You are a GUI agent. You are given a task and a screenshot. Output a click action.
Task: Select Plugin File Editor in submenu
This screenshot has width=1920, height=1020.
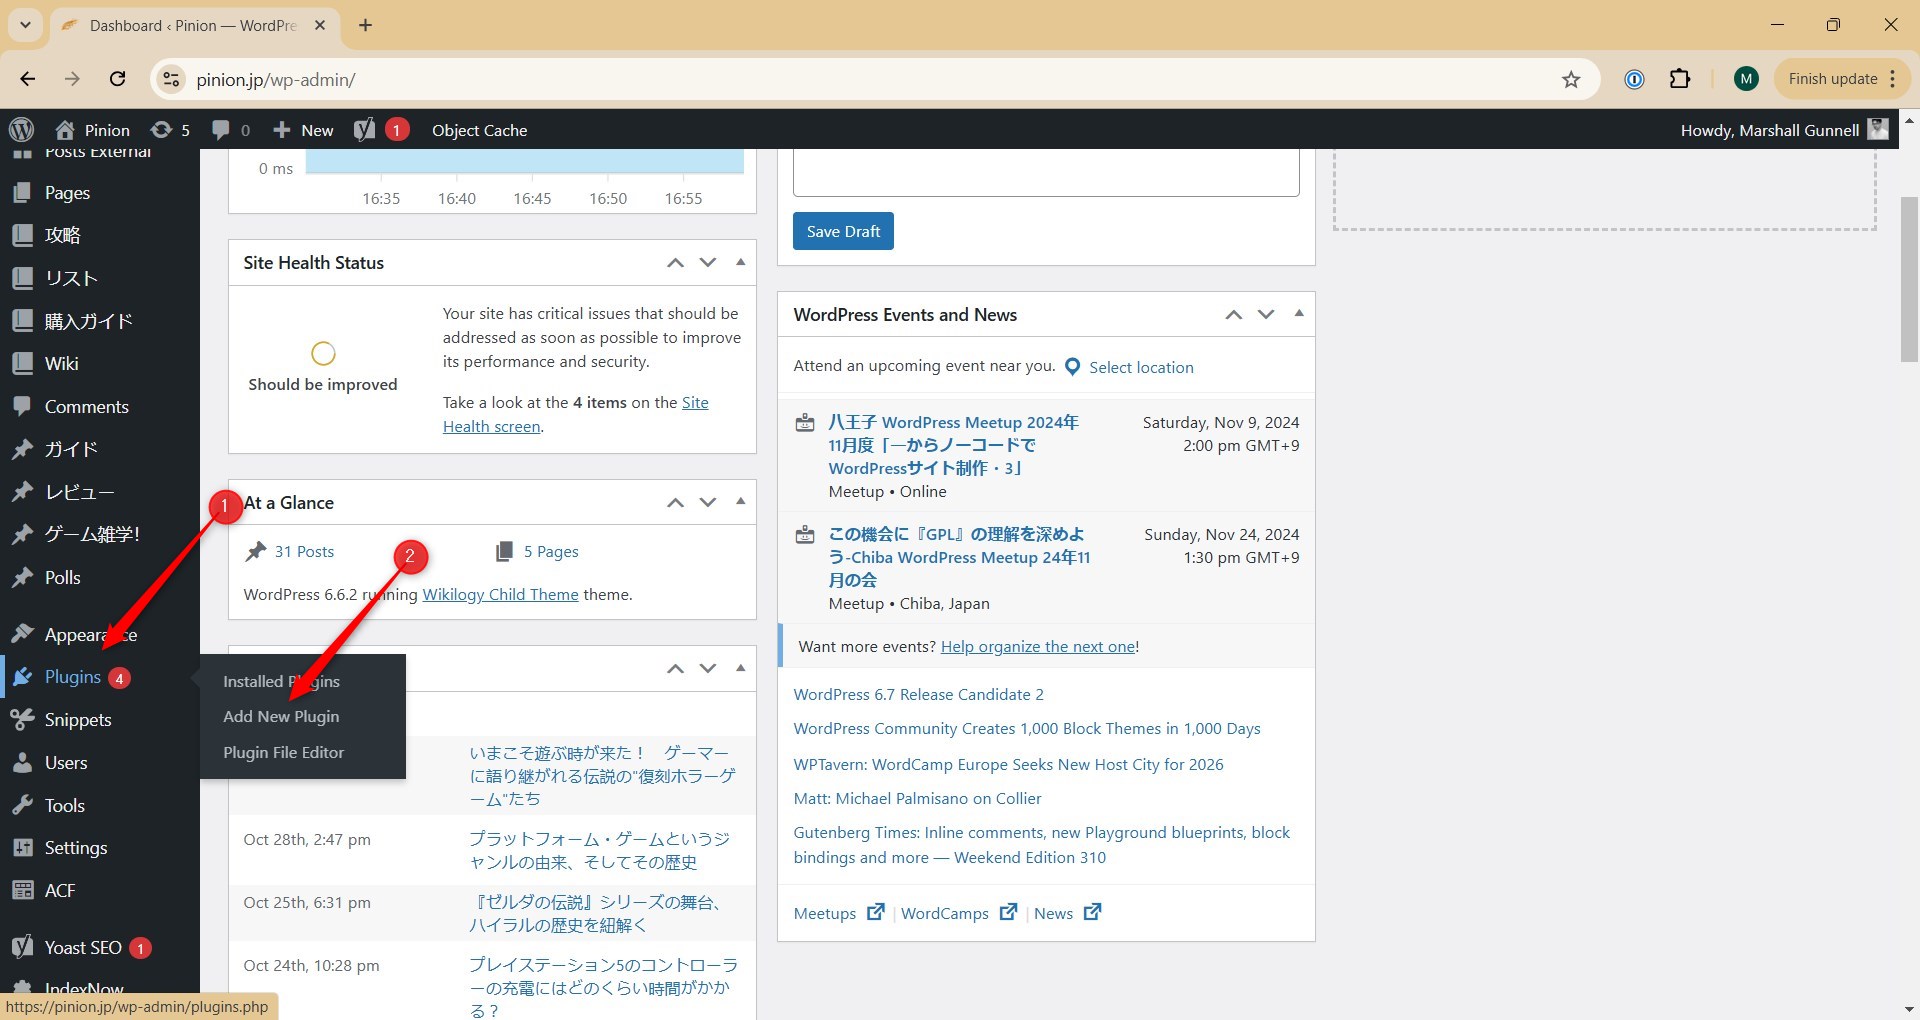[283, 753]
